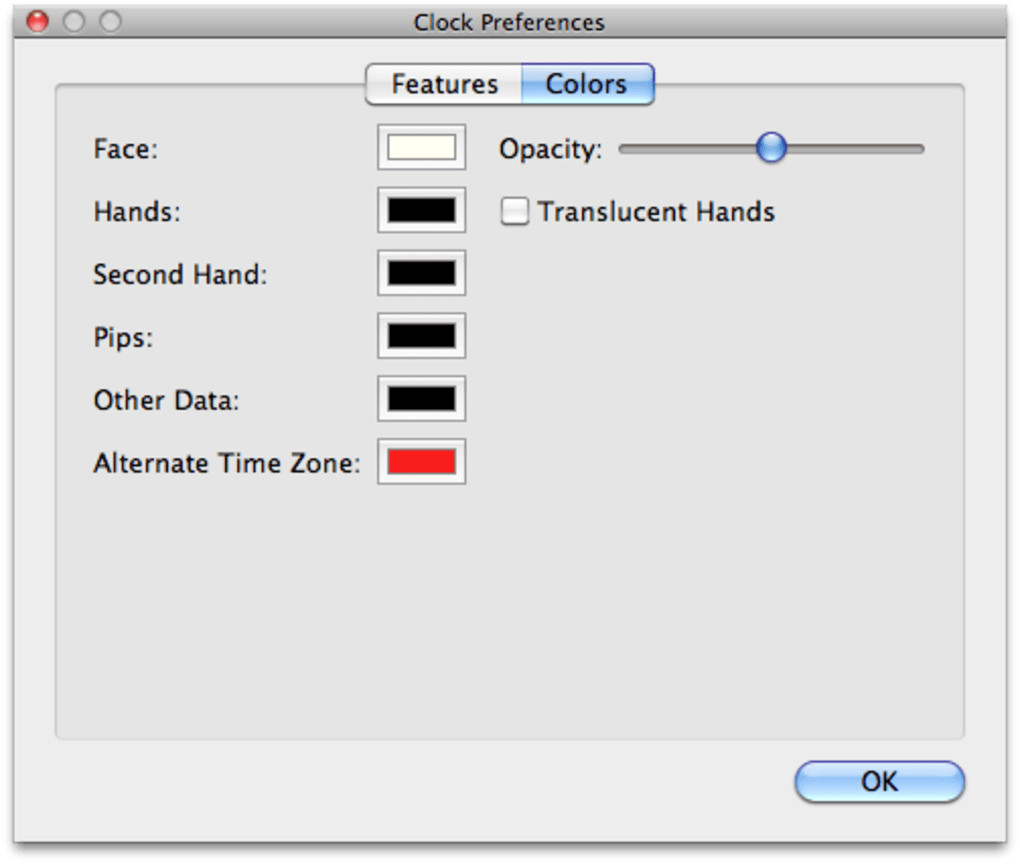Click the Opacity label
Viewport: 1020px width, 864px height.
pos(550,150)
